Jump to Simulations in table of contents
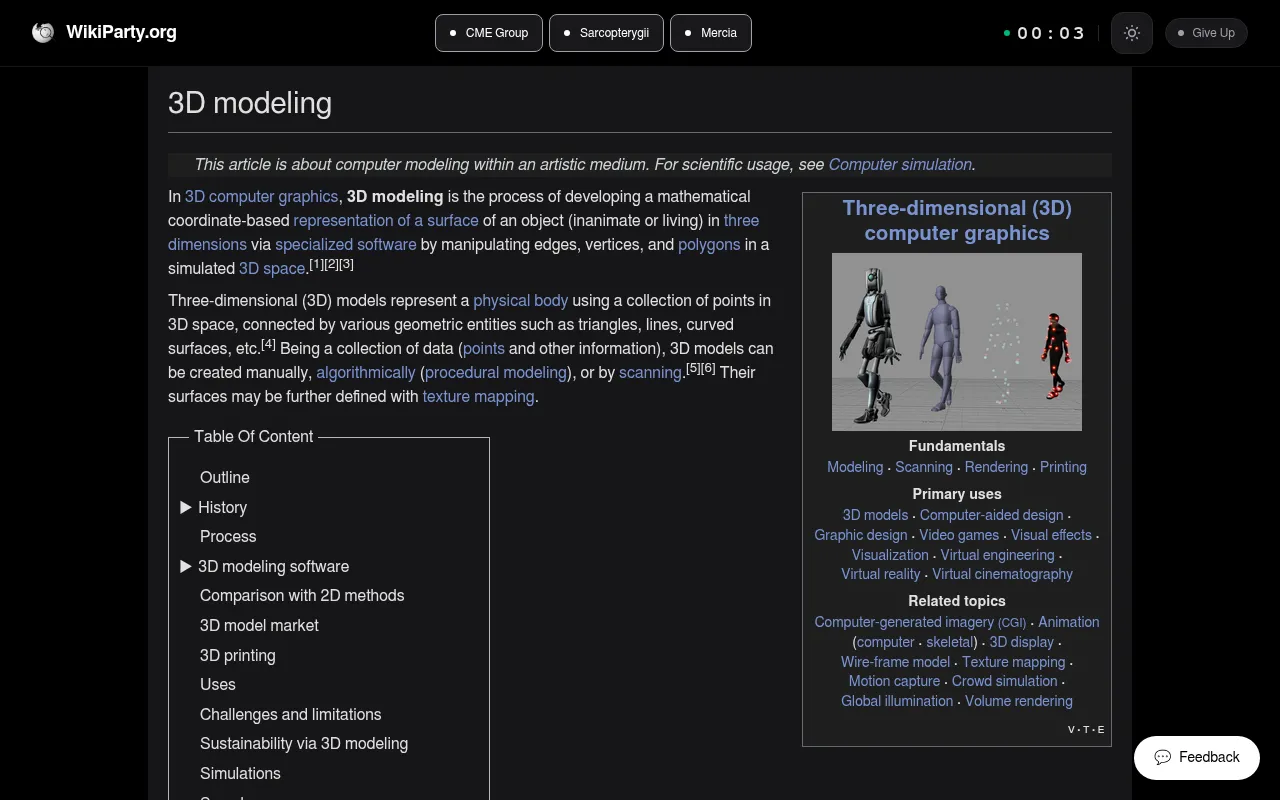The width and height of the screenshot is (1280, 800). 240,773
